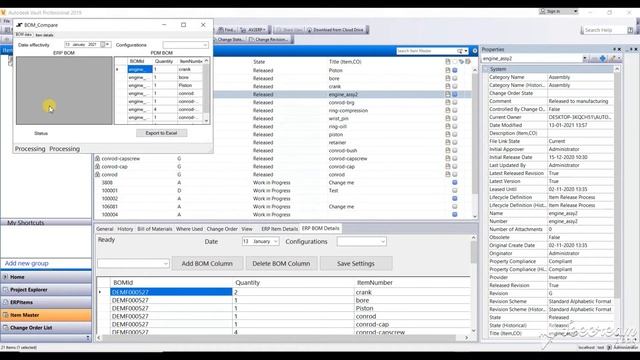Click the Properties panel vertical scrollbar
Viewport: 640px width, 360px height.
[x=617, y=202]
